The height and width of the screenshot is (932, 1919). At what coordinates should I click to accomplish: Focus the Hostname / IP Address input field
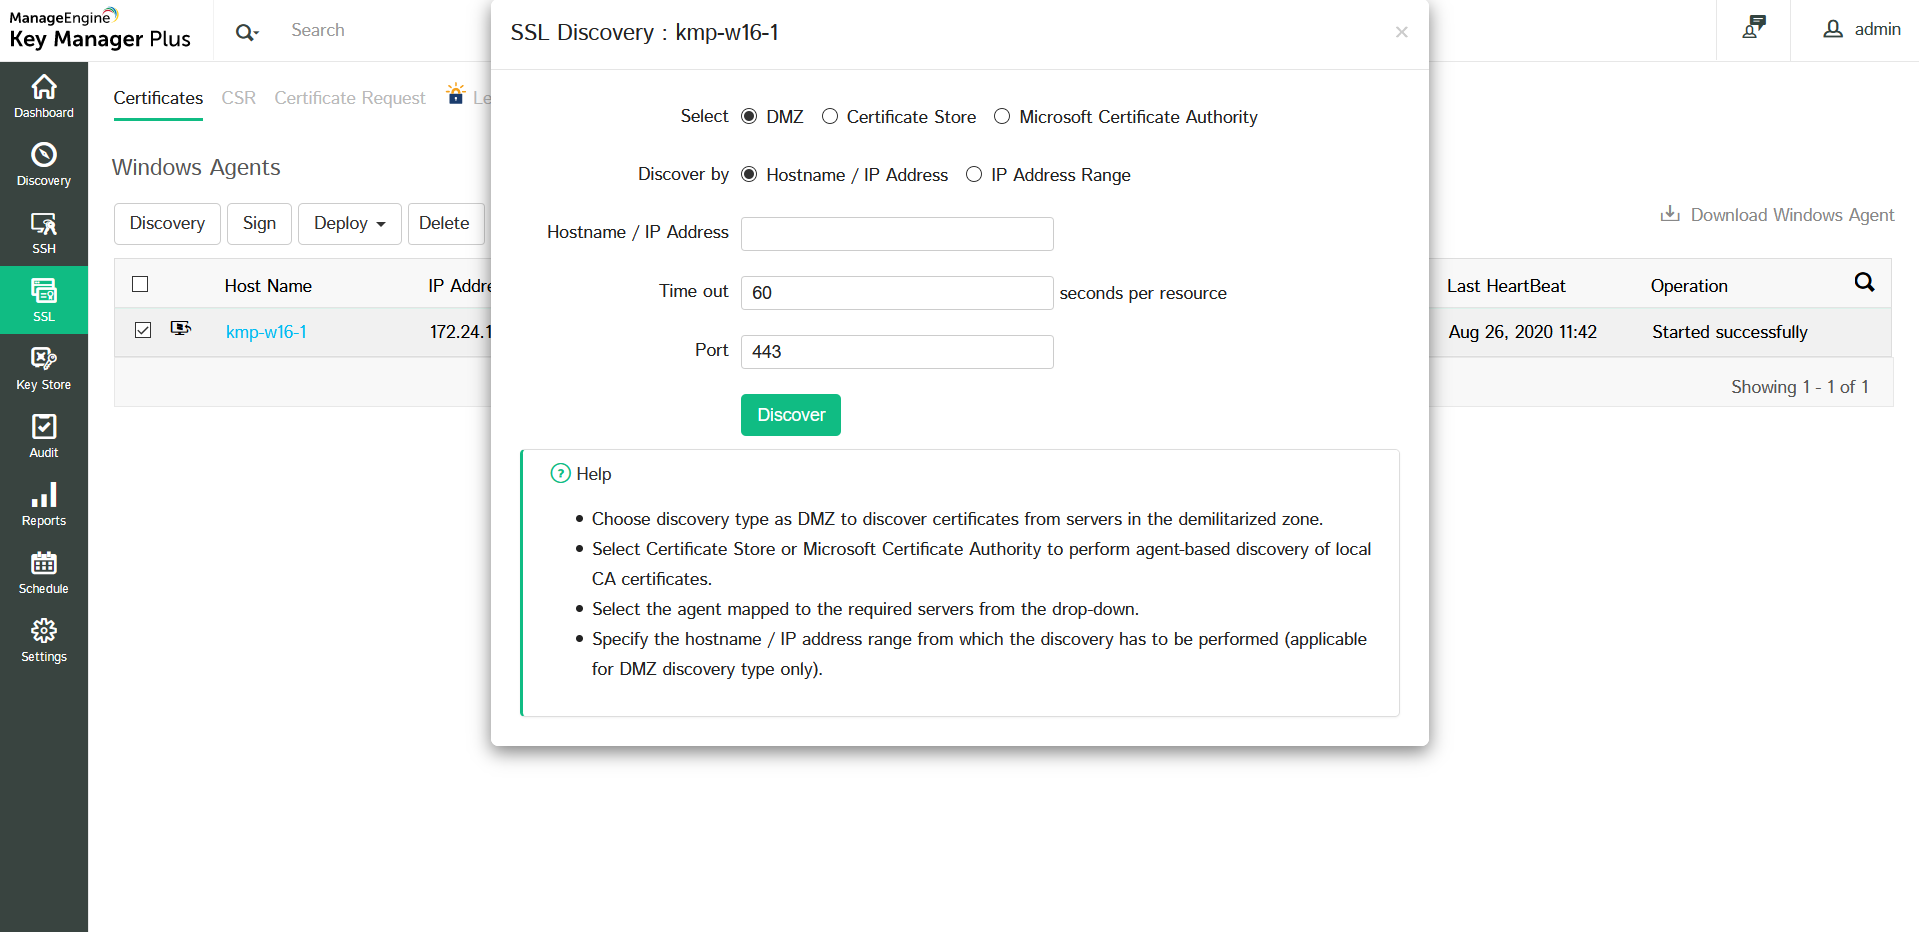[x=897, y=234]
